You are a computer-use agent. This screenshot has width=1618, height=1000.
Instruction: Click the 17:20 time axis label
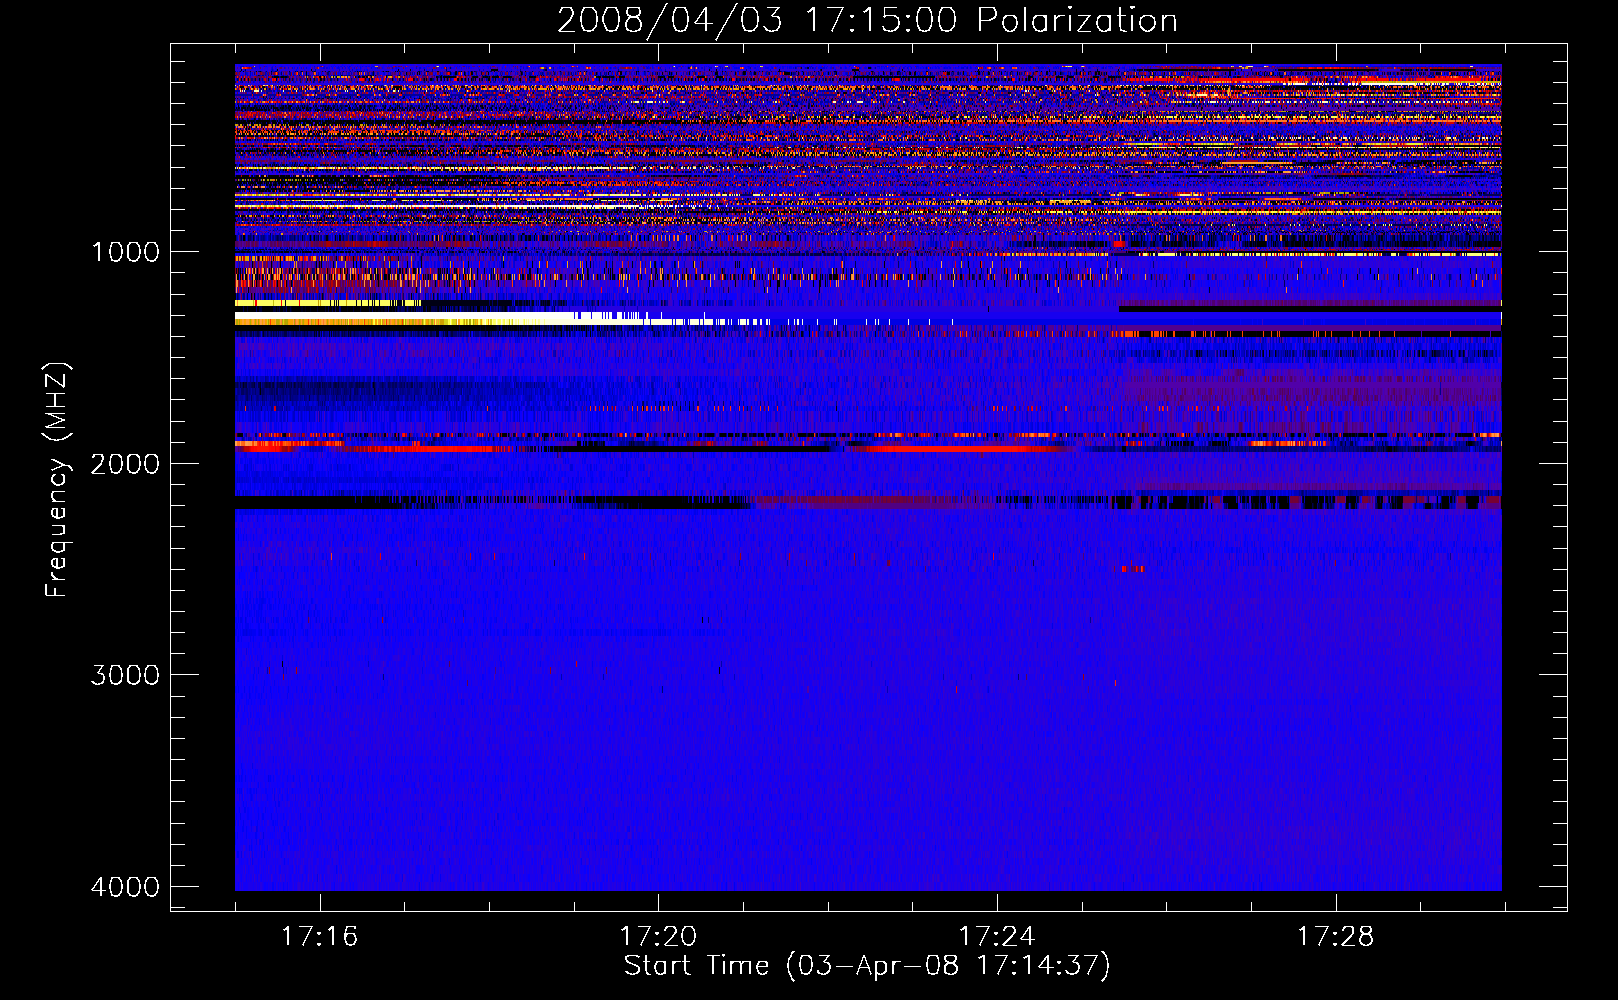tap(658, 937)
